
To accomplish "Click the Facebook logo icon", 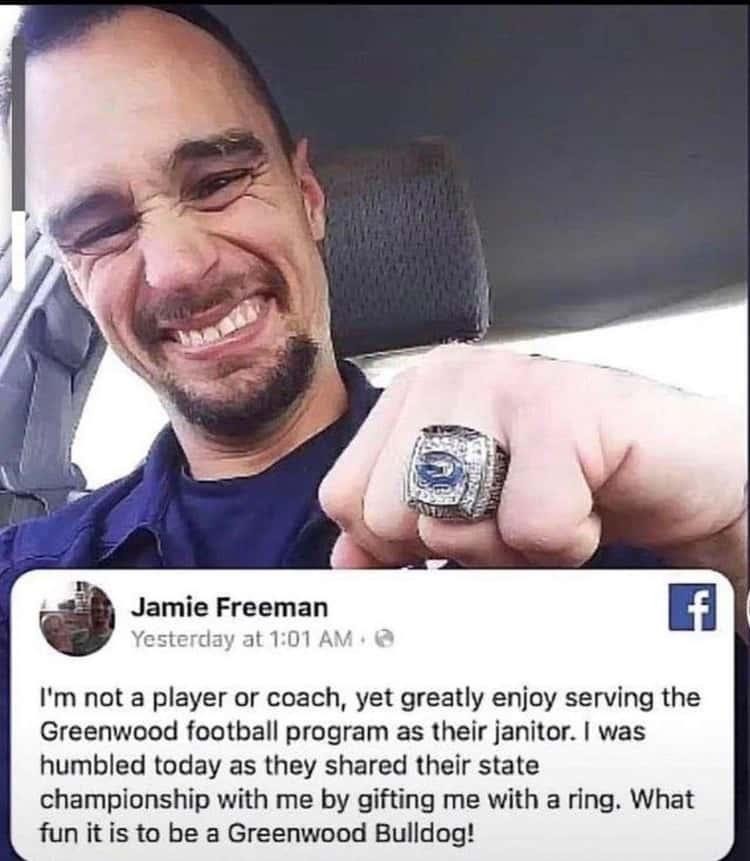I will [692, 607].
